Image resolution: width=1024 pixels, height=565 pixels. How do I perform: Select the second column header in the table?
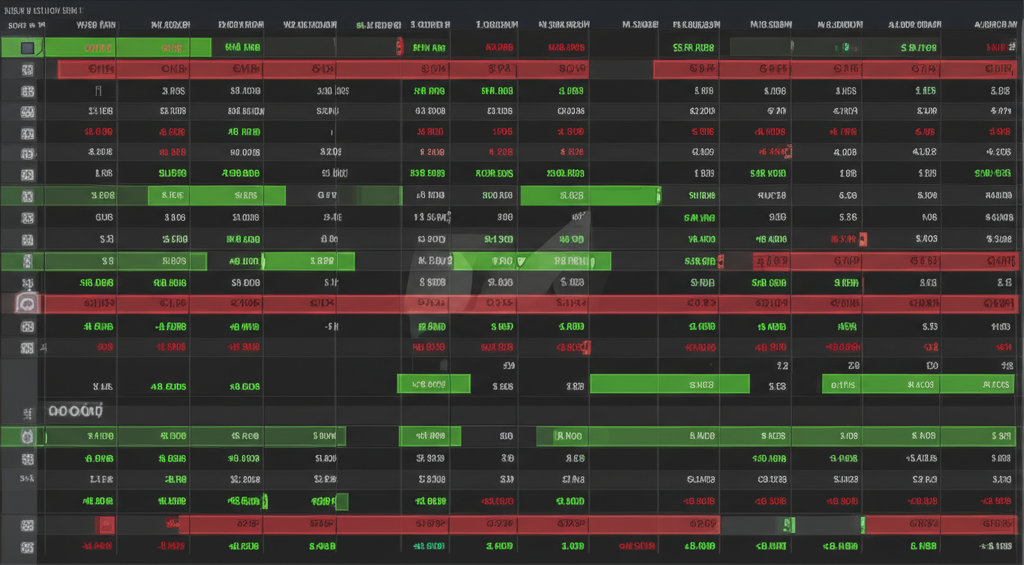point(170,25)
